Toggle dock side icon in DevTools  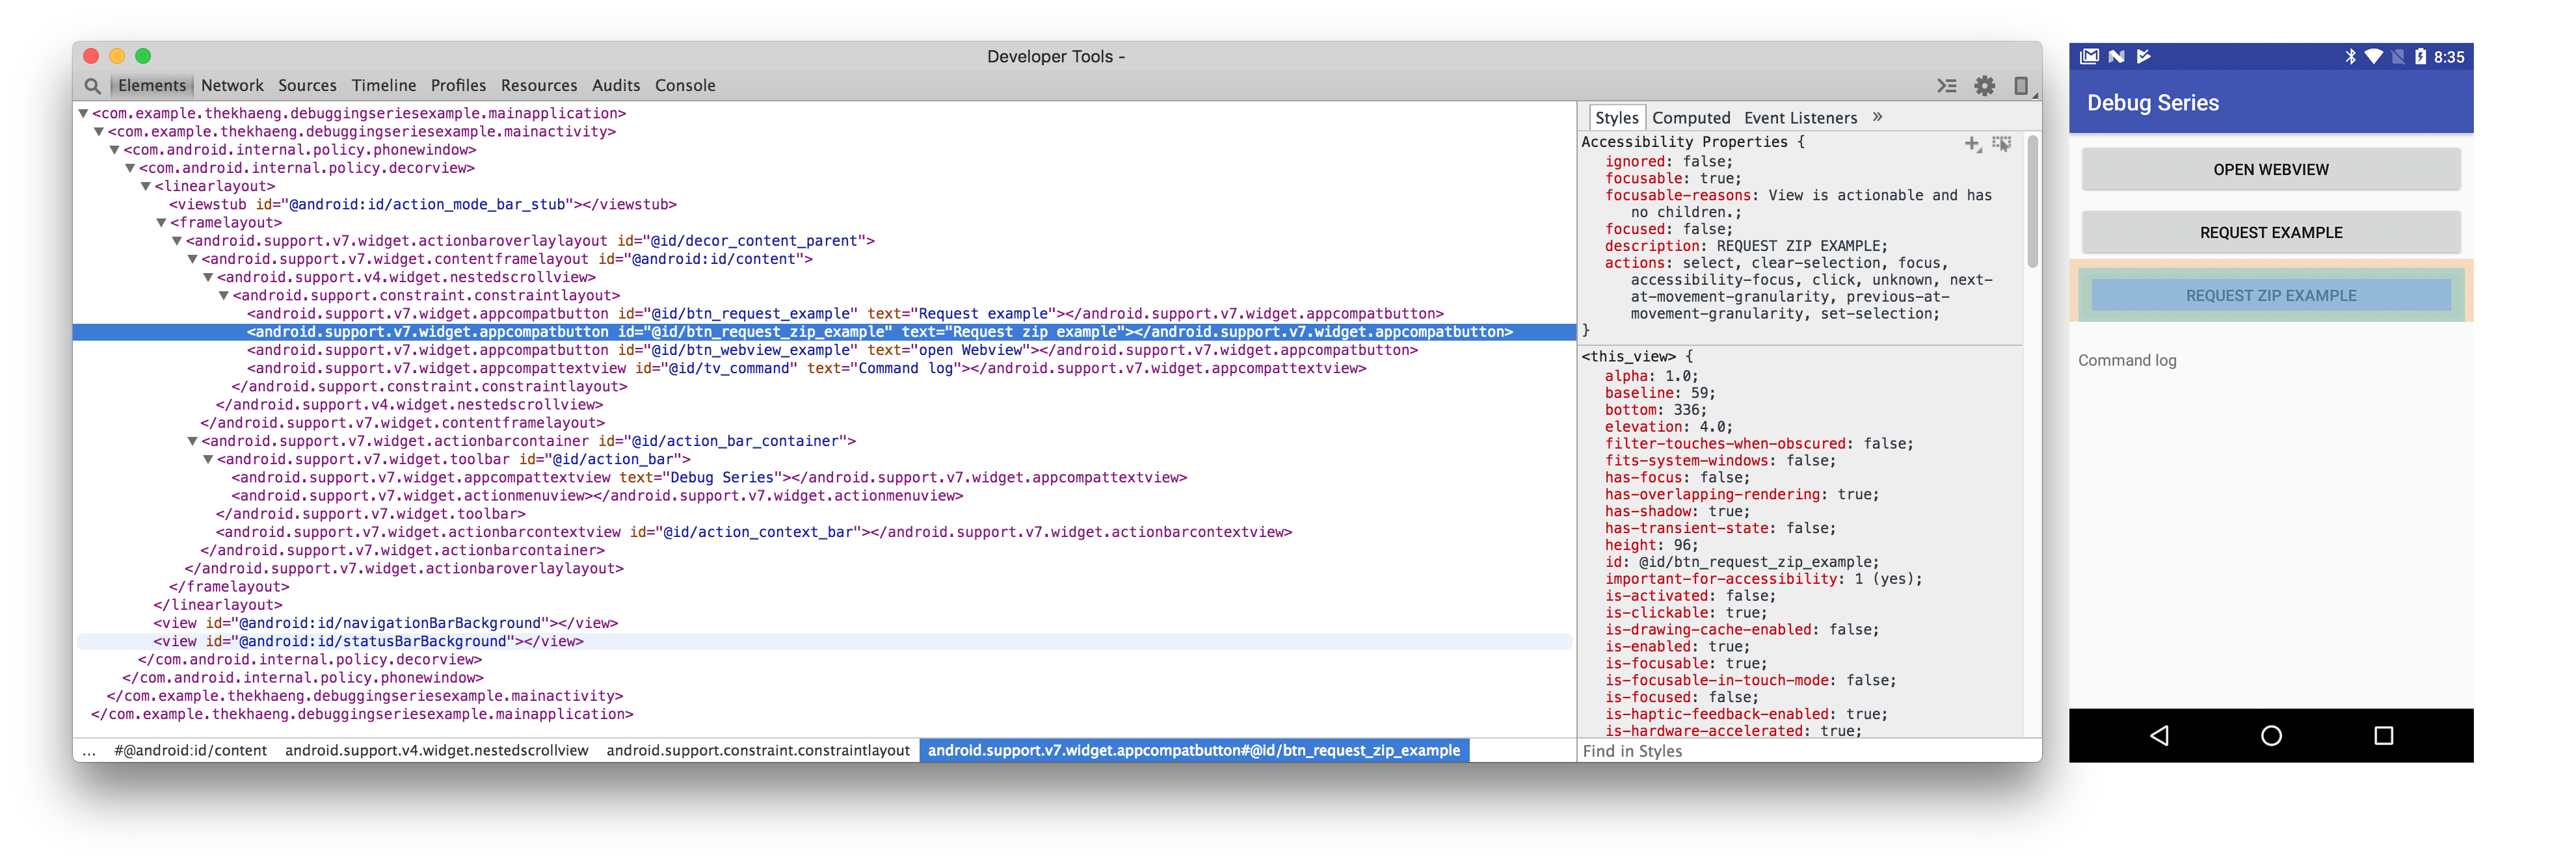[2021, 86]
